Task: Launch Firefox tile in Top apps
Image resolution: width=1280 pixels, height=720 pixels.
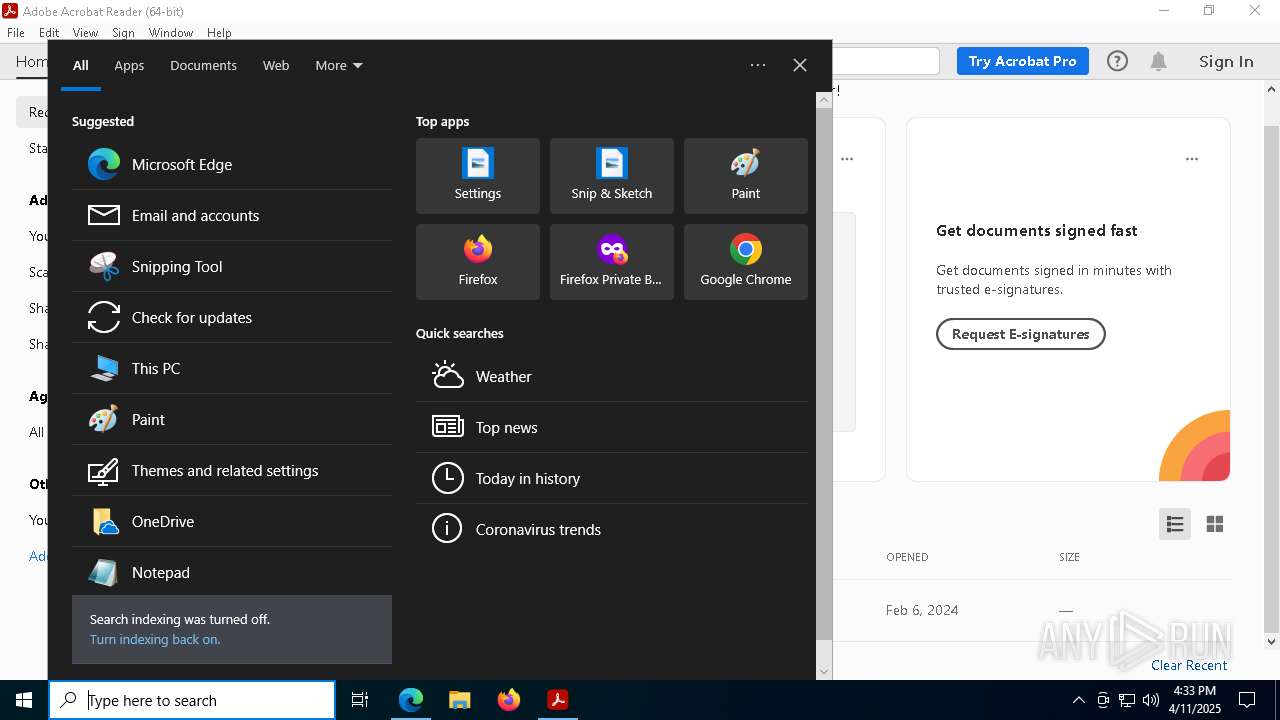Action: pos(478,262)
